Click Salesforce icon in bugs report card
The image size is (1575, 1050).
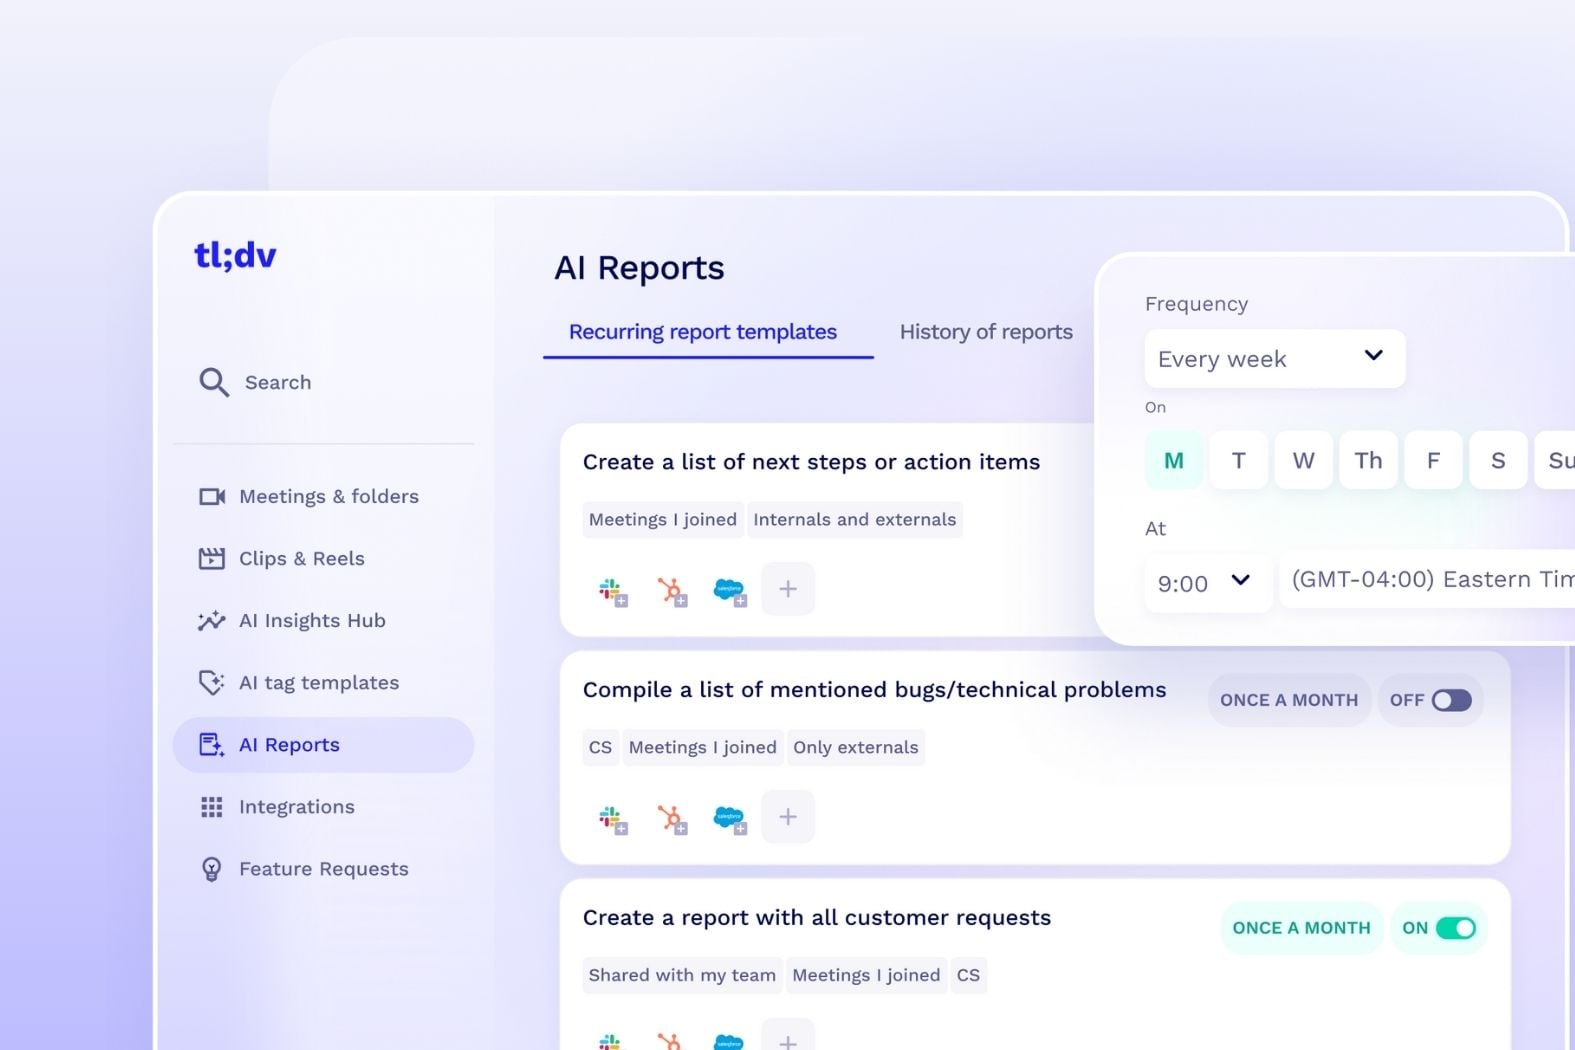[730, 819]
